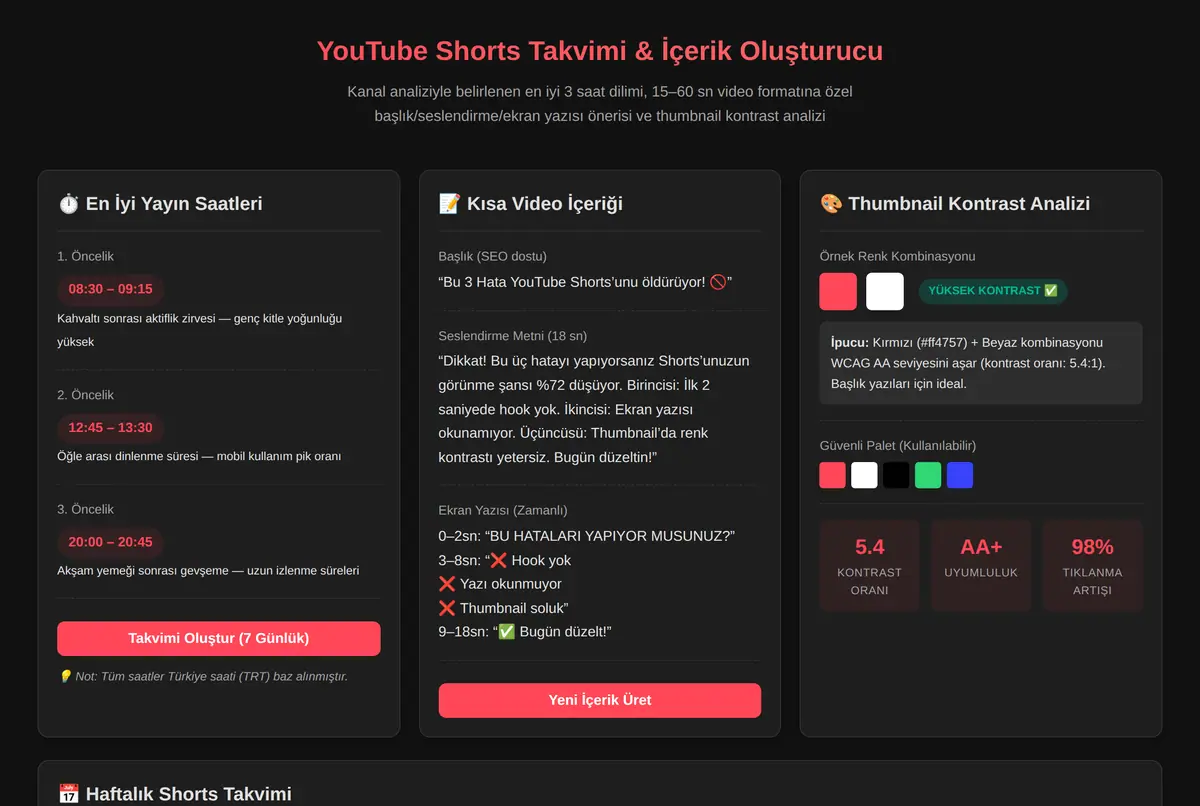This screenshot has width=1200, height=806.
Task: Pick the large red sample color swatch
Action: click(838, 291)
